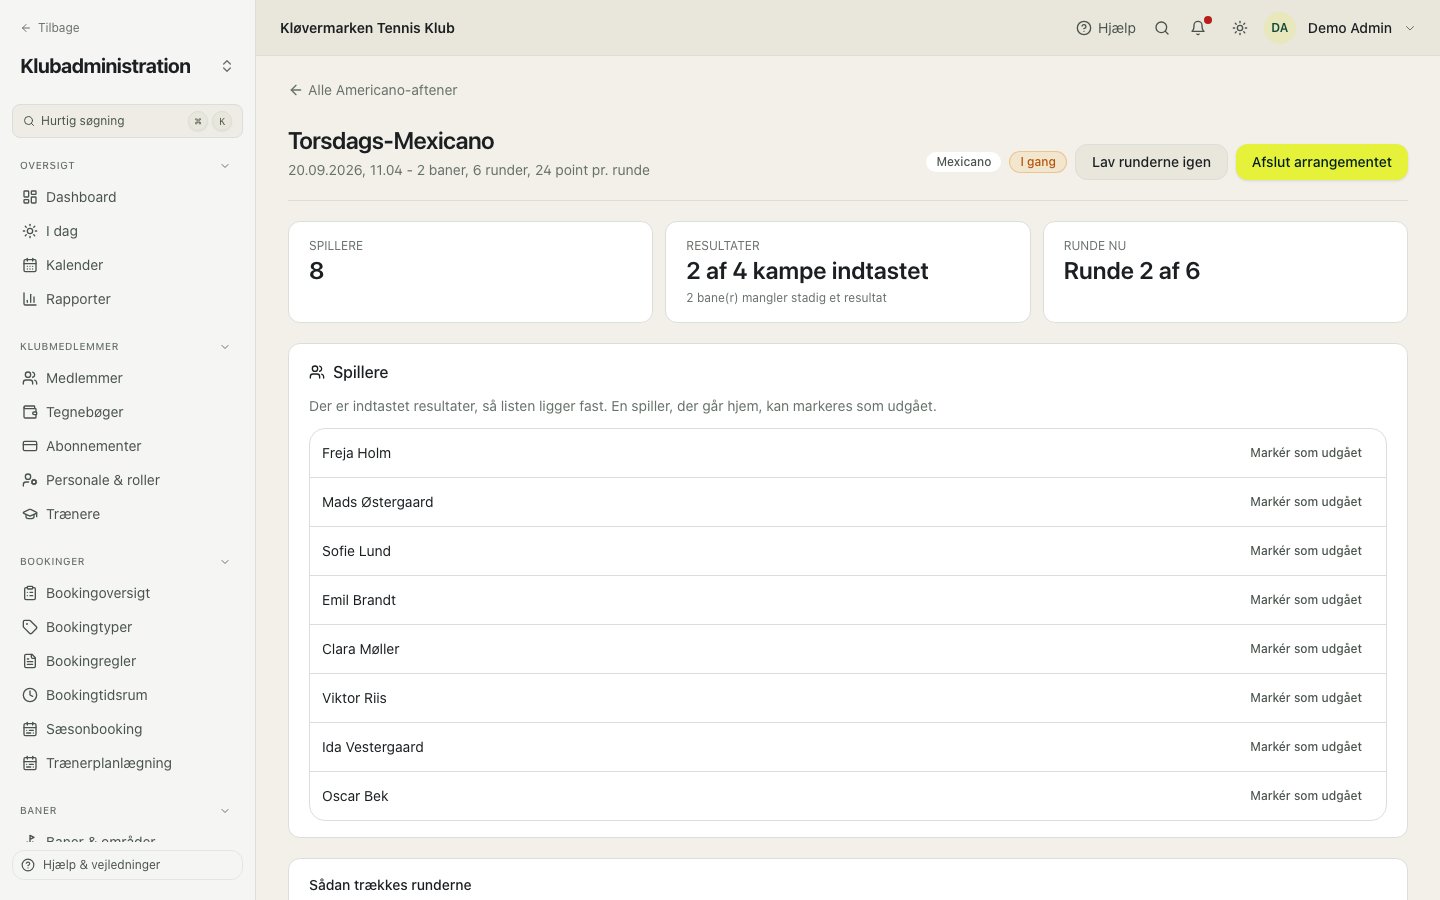Click Afslut arrangementet button
The height and width of the screenshot is (900, 1440).
point(1322,162)
